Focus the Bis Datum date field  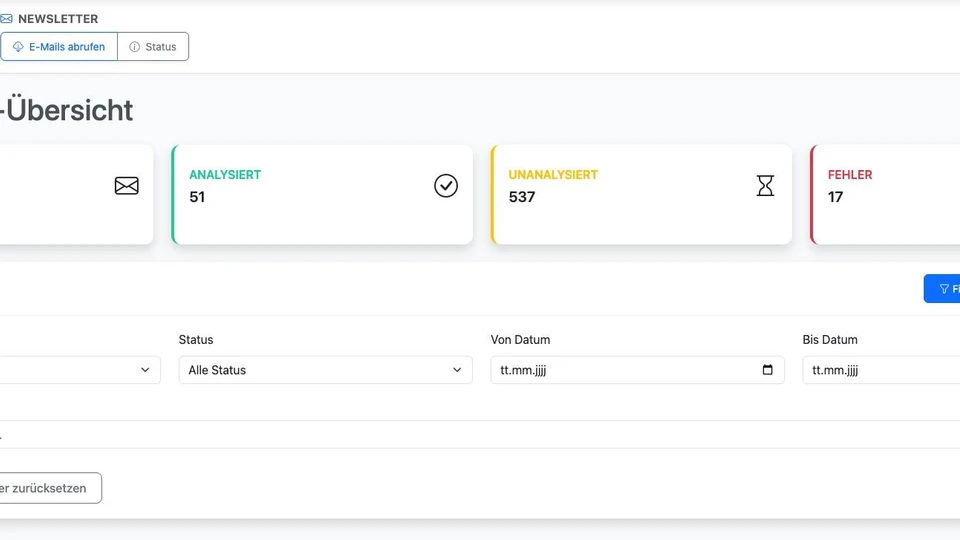pyautogui.click(x=880, y=370)
